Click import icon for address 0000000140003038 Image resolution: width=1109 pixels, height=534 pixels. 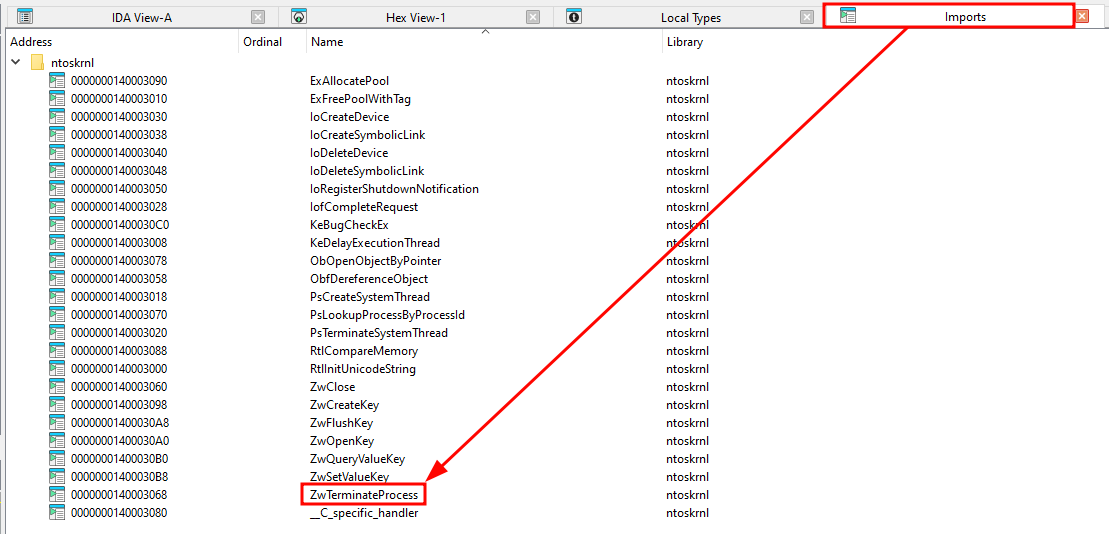tap(57, 134)
